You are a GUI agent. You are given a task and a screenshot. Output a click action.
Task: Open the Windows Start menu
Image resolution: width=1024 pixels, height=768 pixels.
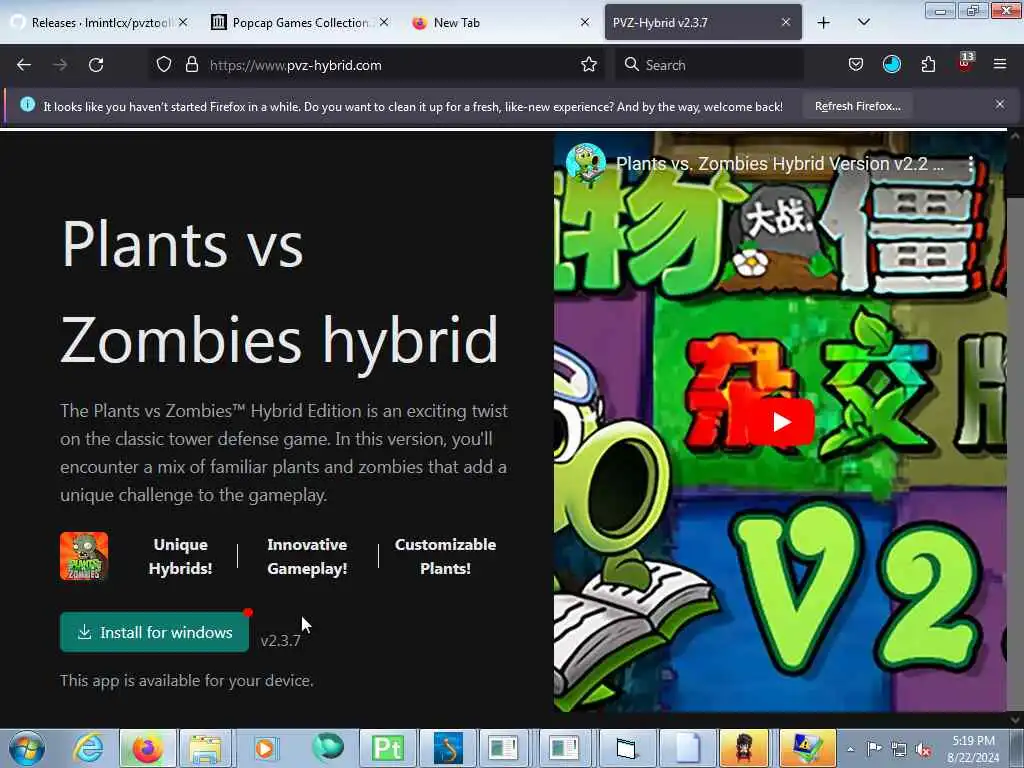pos(26,748)
